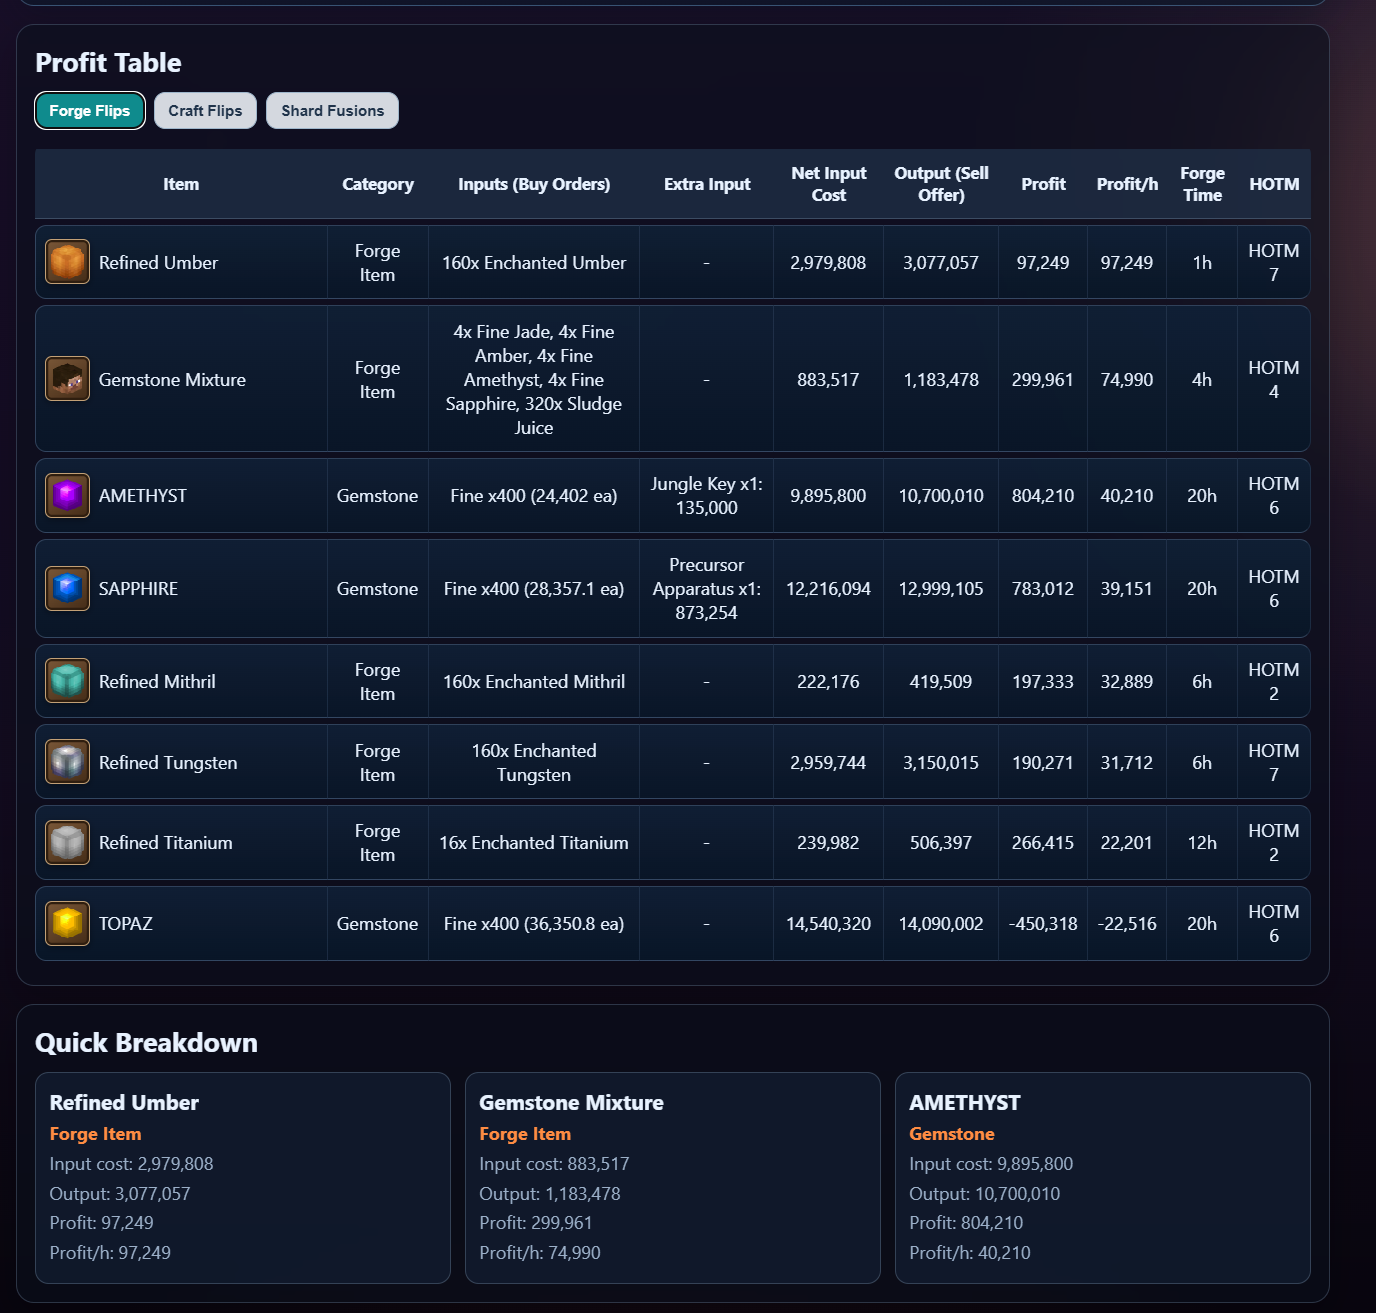The height and width of the screenshot is (1313, 1376).
Task: Open the Refined Umber breakdown card title
Action: coord(124,1102)
